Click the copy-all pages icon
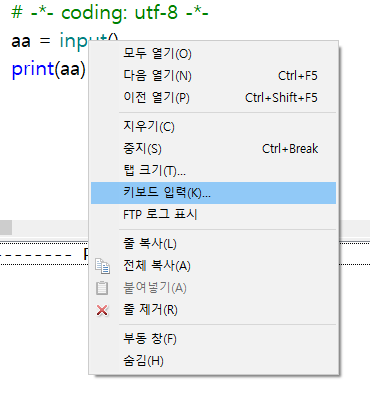This screenshot has width=370, height=405. pyautogui.click(x=102, y=266)
